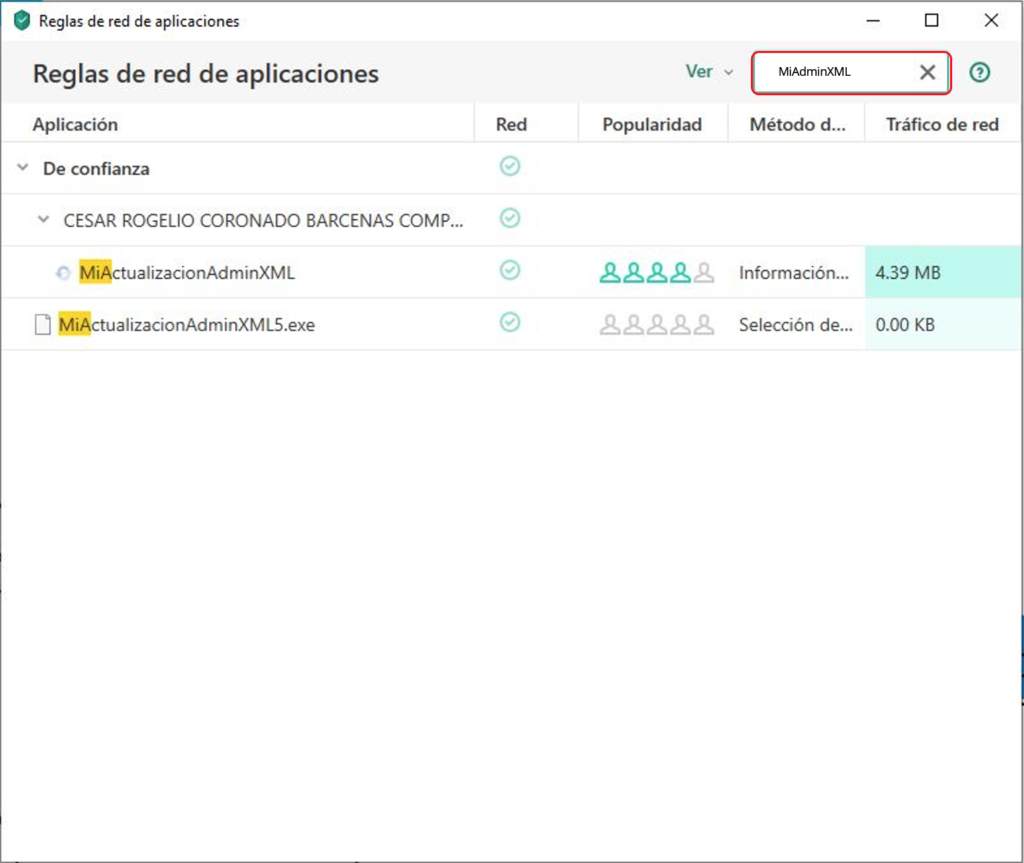Collapse the CESAR ROGELIO CORONADO BARCENAS group

43,219
